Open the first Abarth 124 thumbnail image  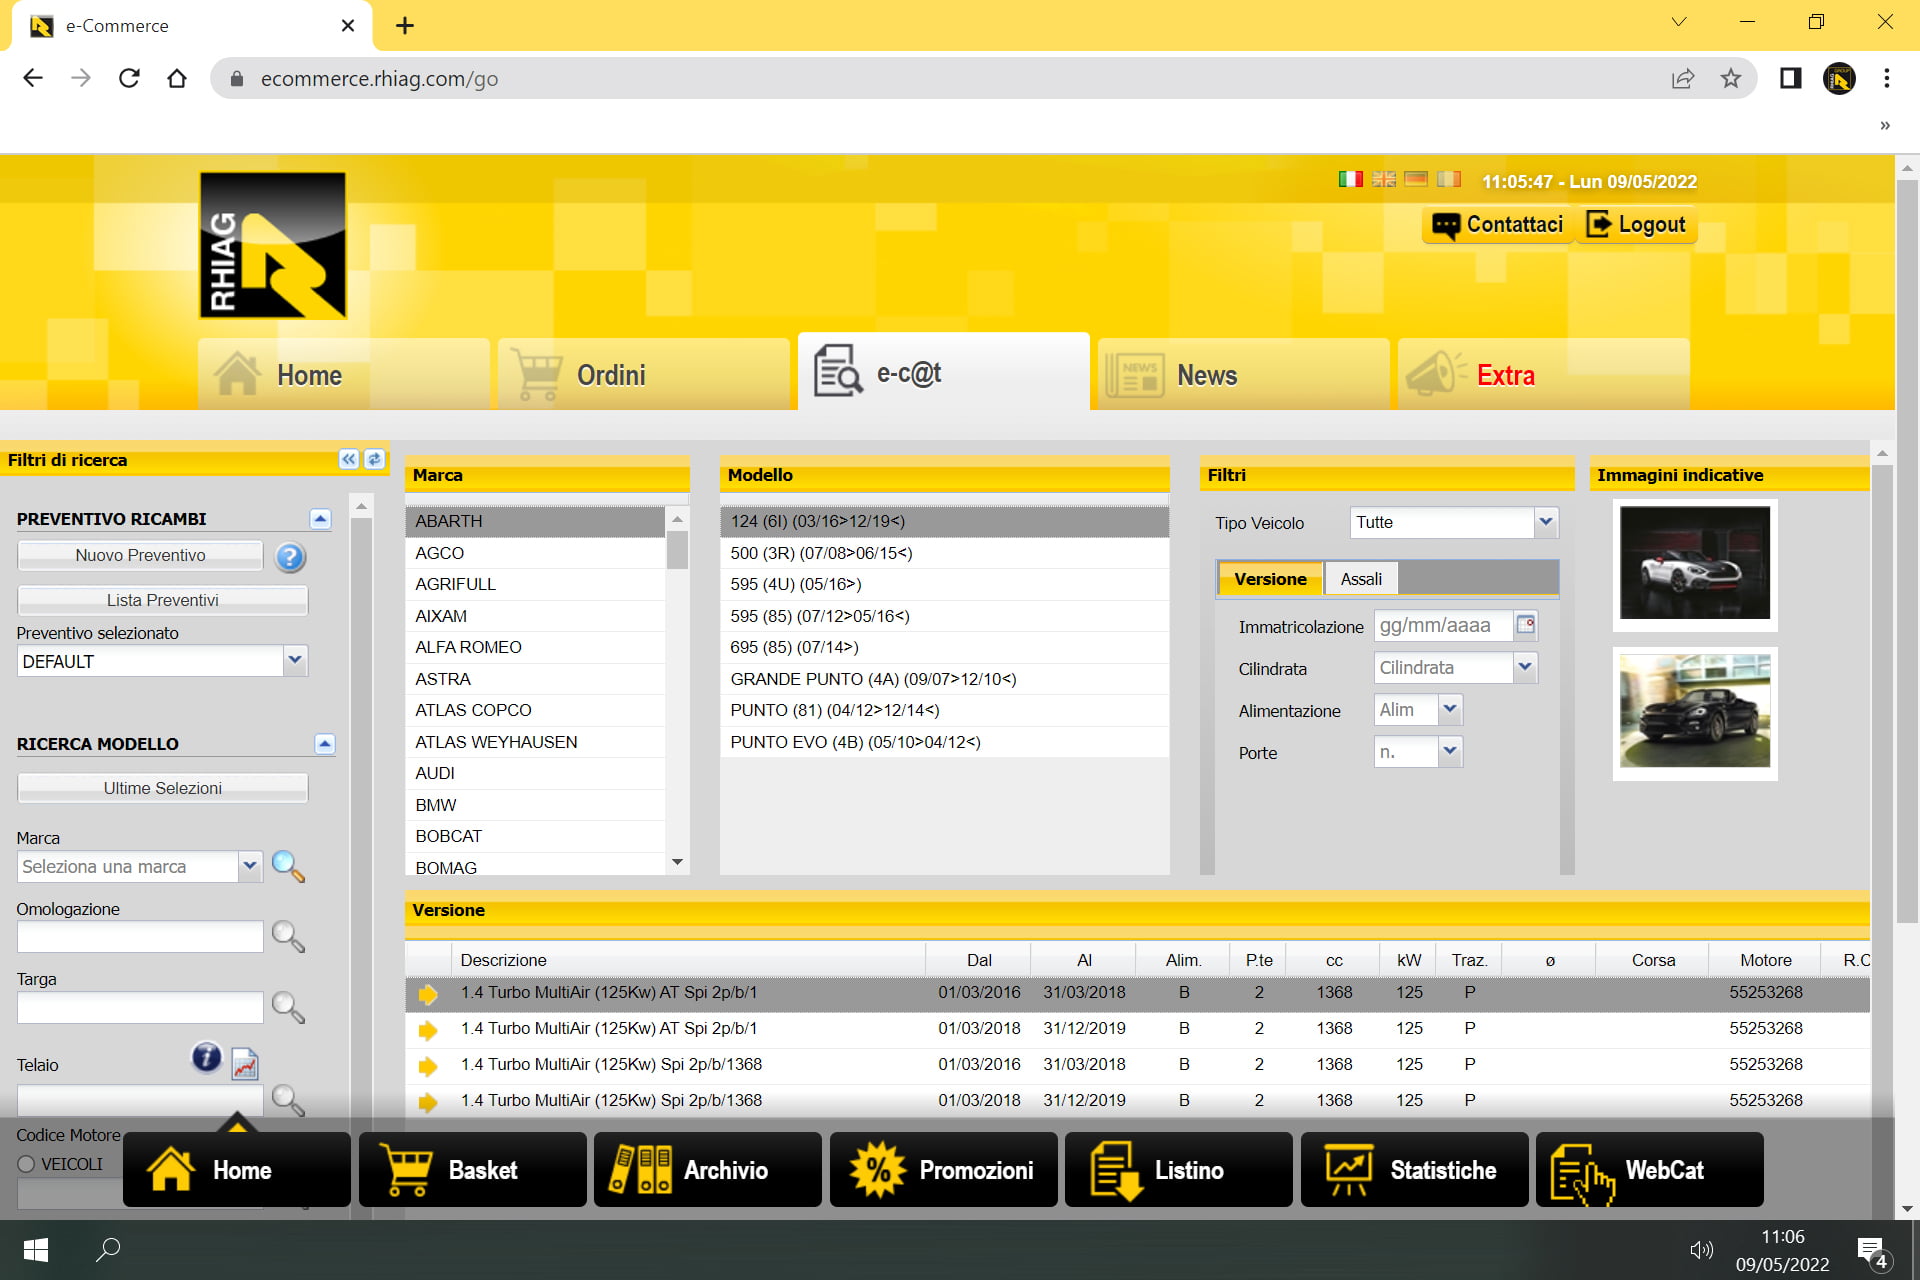[1695, 563]
